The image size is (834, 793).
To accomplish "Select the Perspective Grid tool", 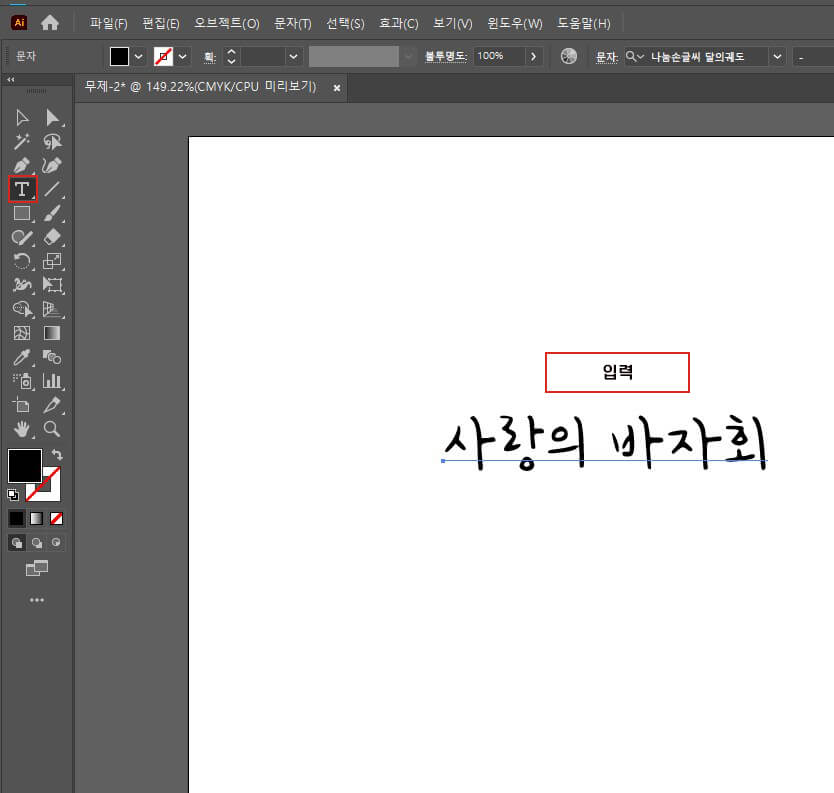I will [52, 309].
